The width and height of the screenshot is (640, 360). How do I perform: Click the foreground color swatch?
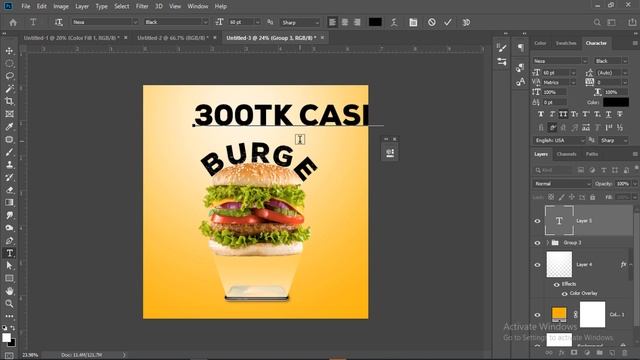click(x=6, y=338)
